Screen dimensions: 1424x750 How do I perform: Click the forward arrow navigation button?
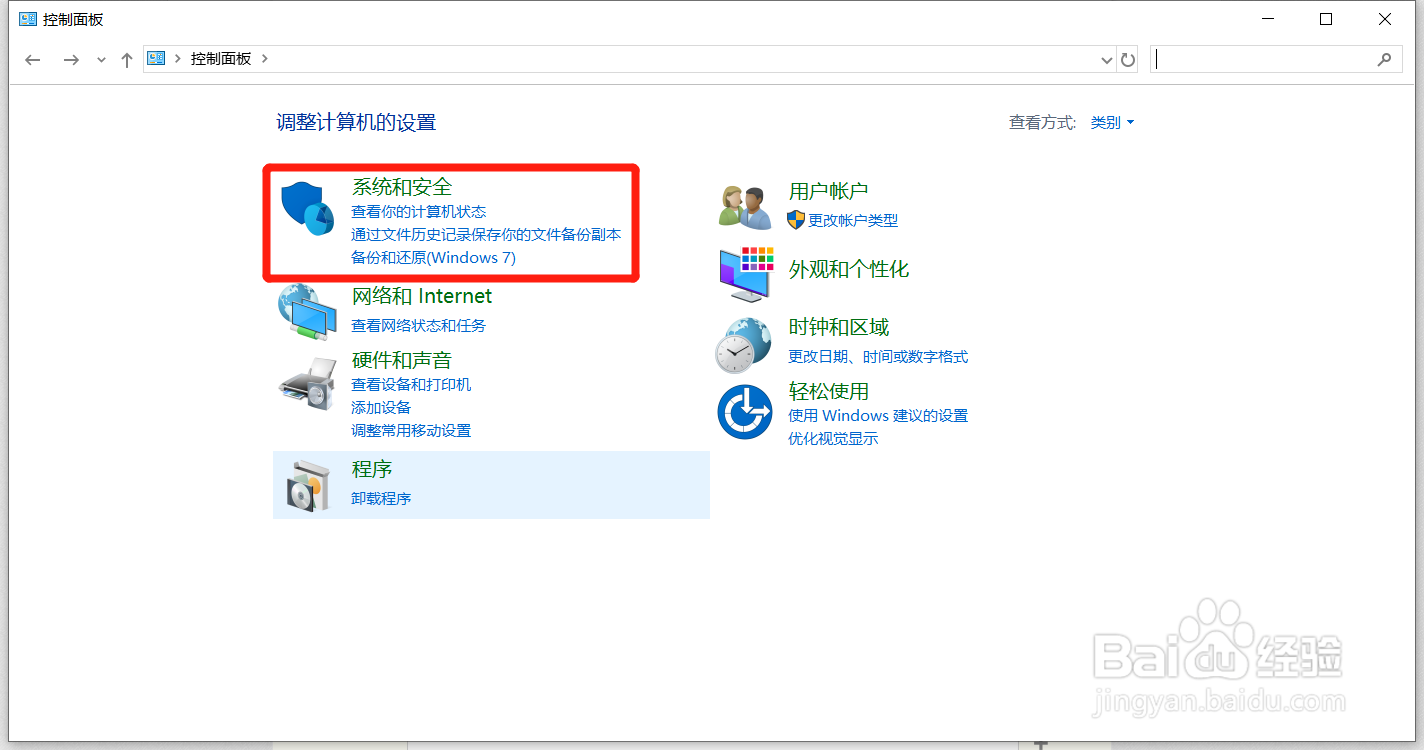tap(70, 60)
